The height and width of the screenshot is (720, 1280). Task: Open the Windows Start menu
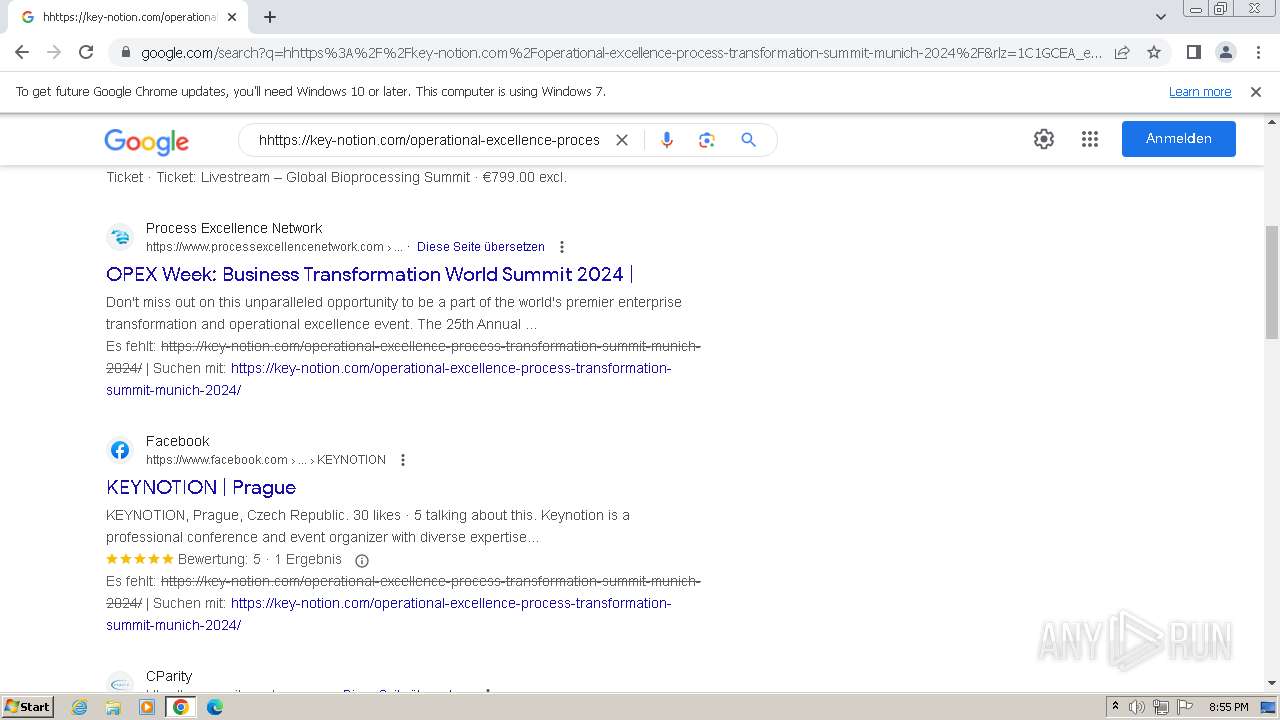click(27, 707)
